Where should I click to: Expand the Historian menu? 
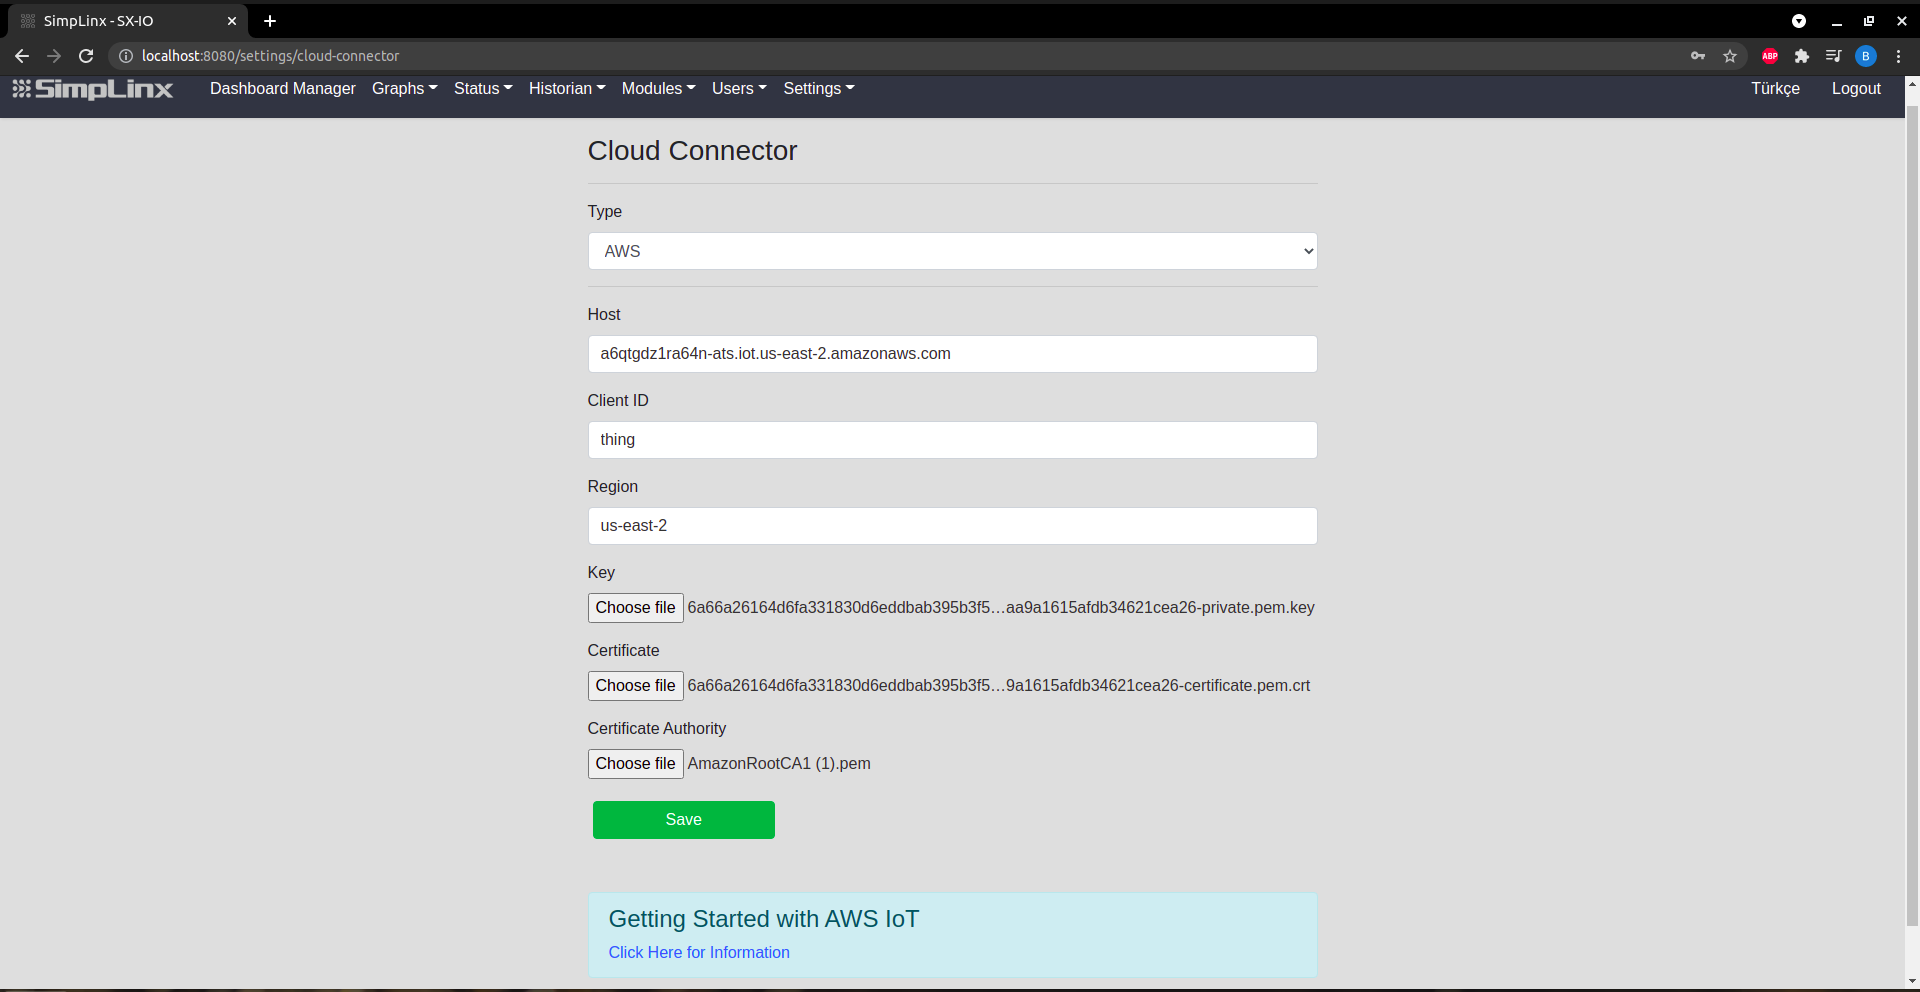pyautogui.click(x=567, y=89)
